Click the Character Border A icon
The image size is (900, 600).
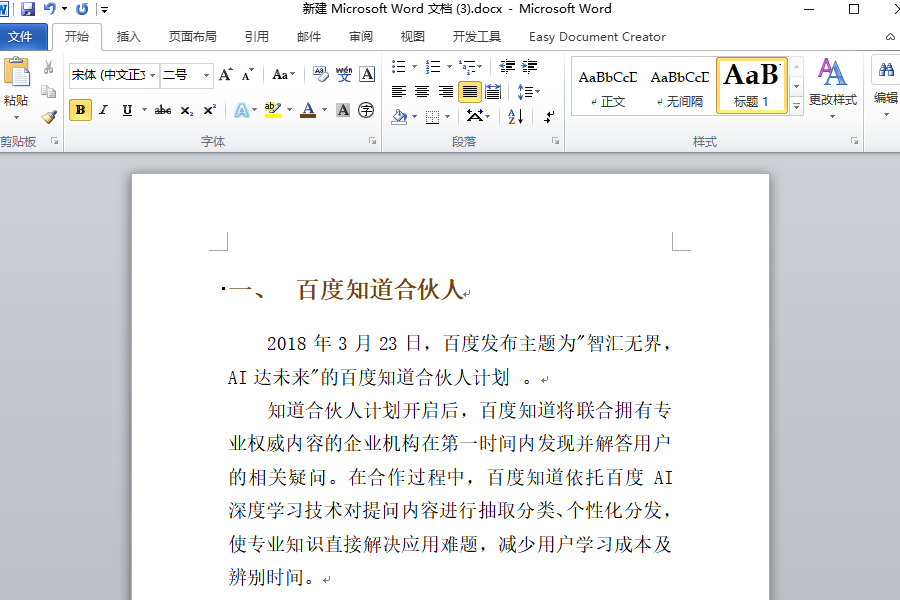pos(367,74)
